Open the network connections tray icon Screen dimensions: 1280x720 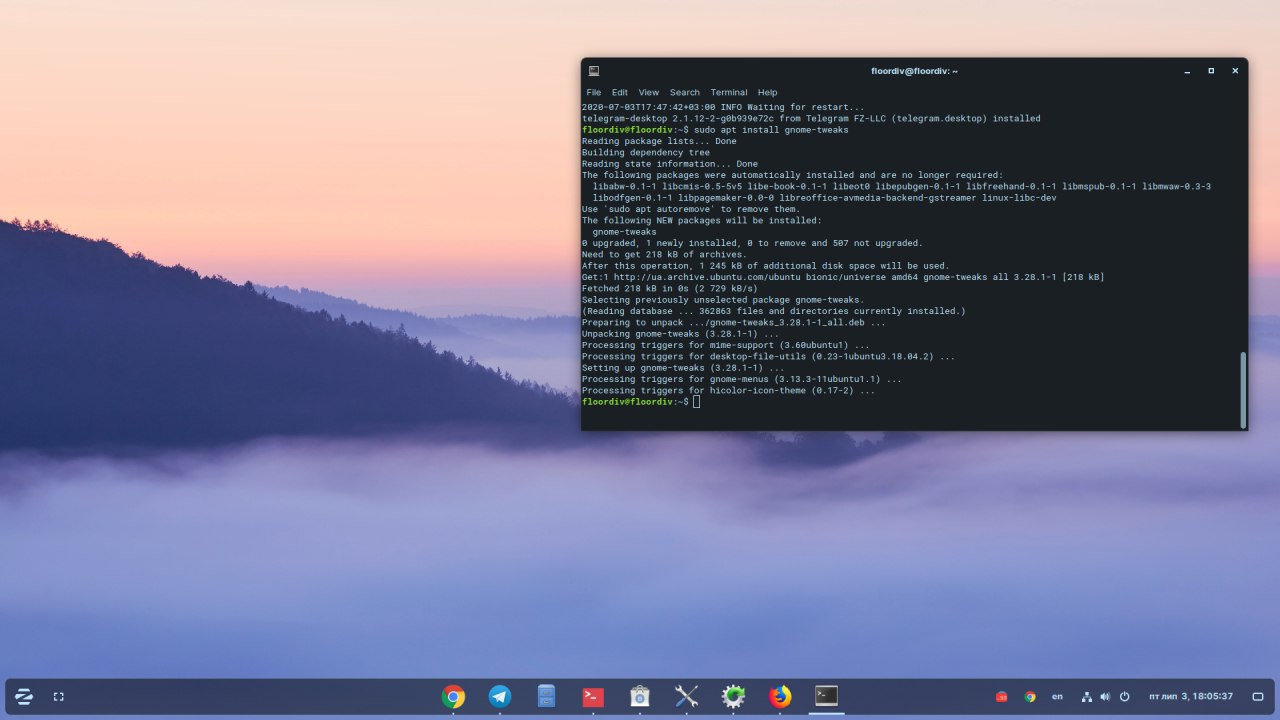1087,697
